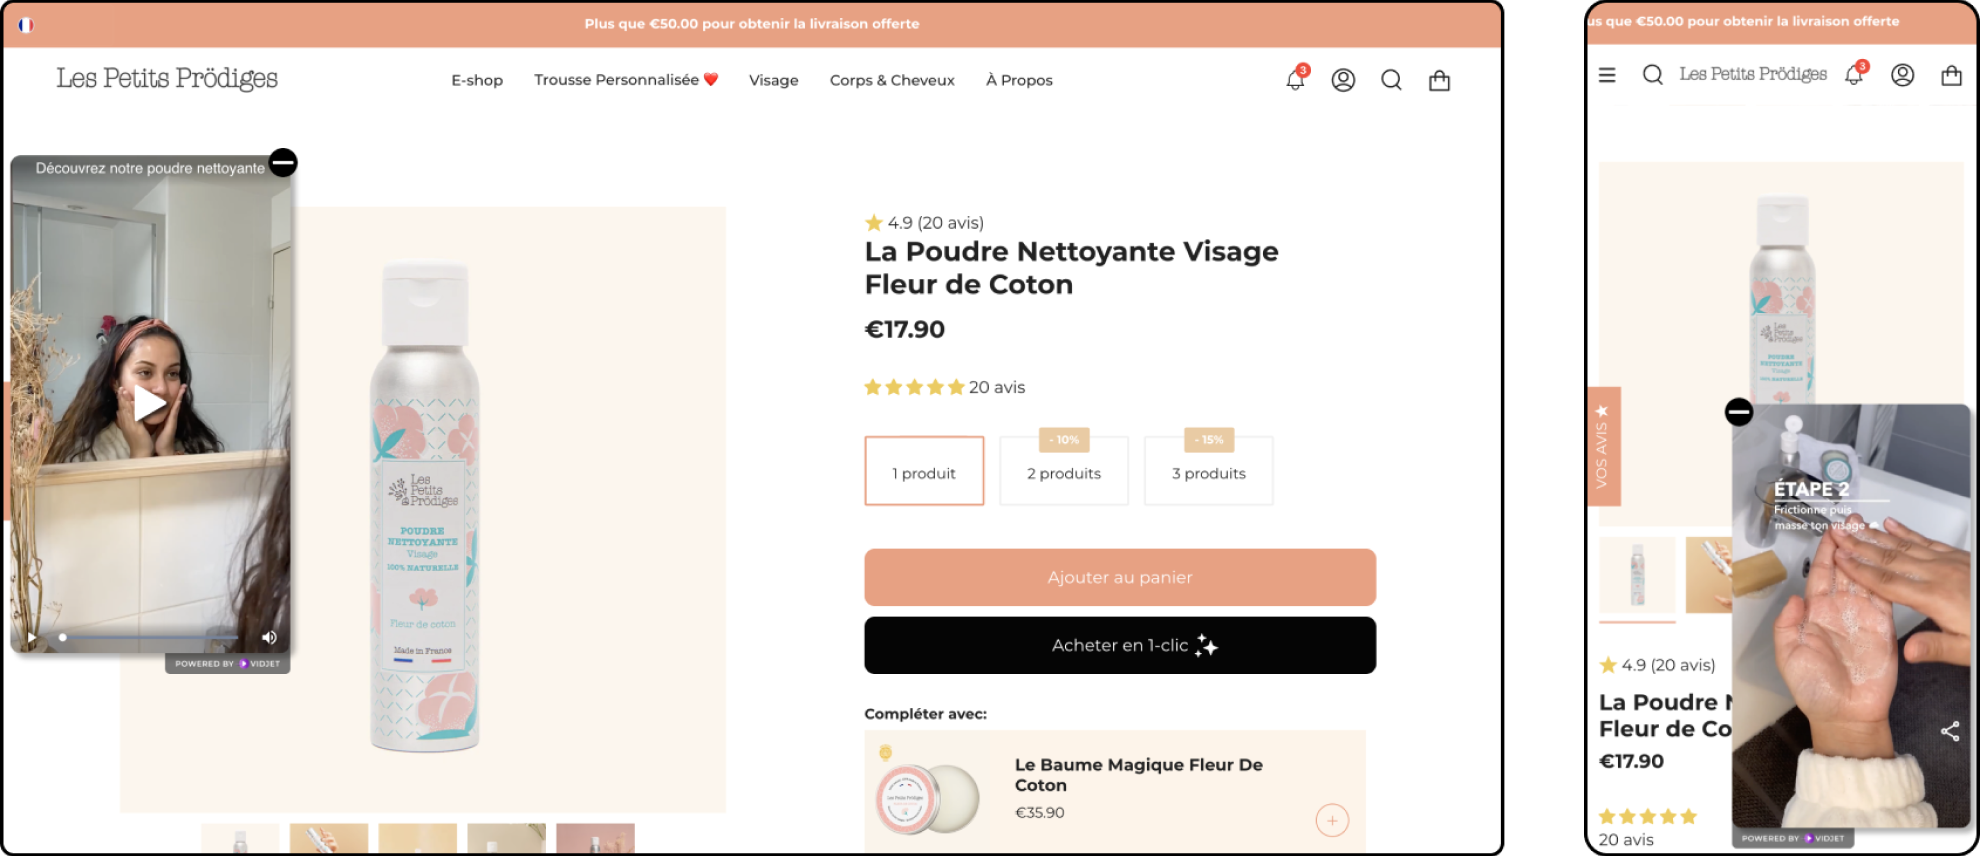Open the mobile account icon
This screenshot has width=1980, height=856.
point(1902,75)
